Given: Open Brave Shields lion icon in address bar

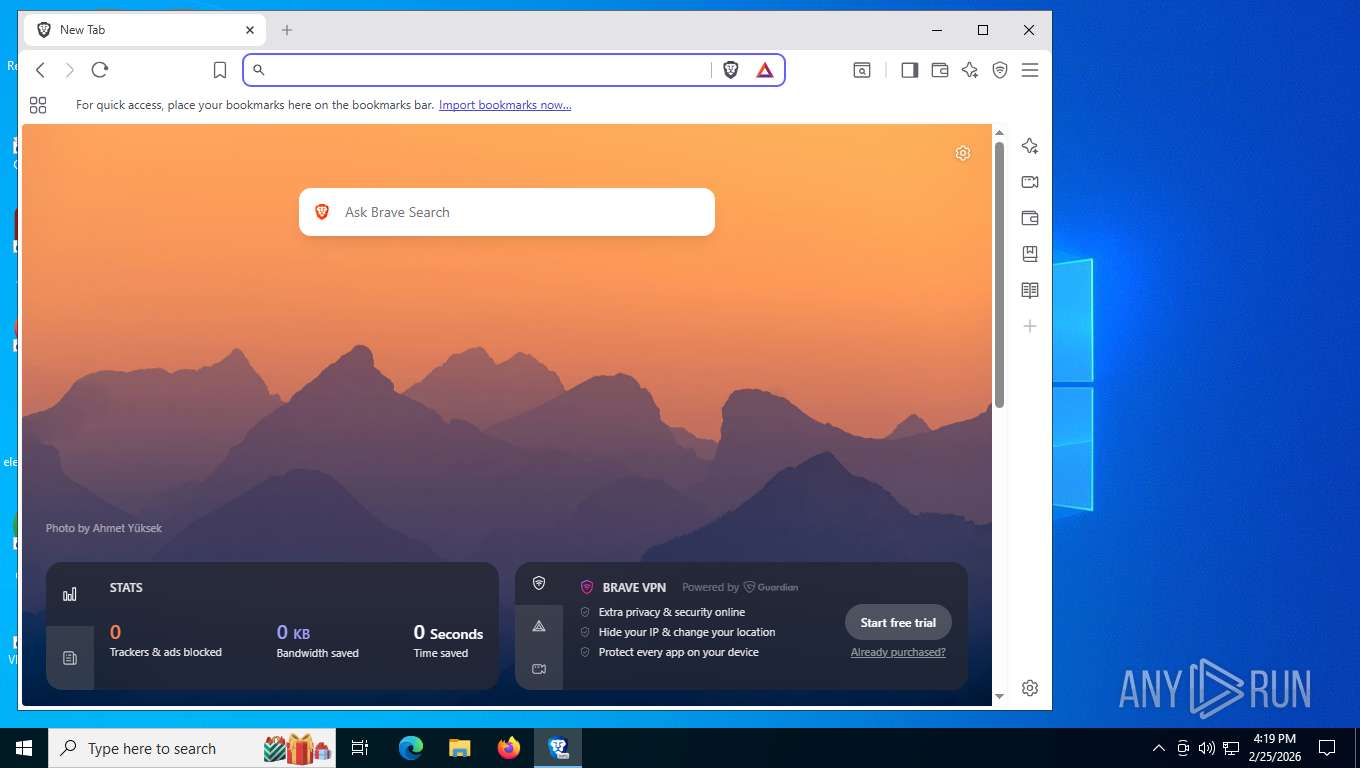Looking at the screenshot, I should pyautogui.click(x=731, y=70).
